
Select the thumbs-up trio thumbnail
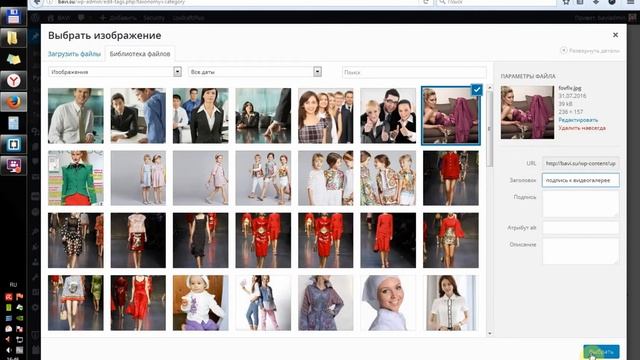click(x=388, y=116)
